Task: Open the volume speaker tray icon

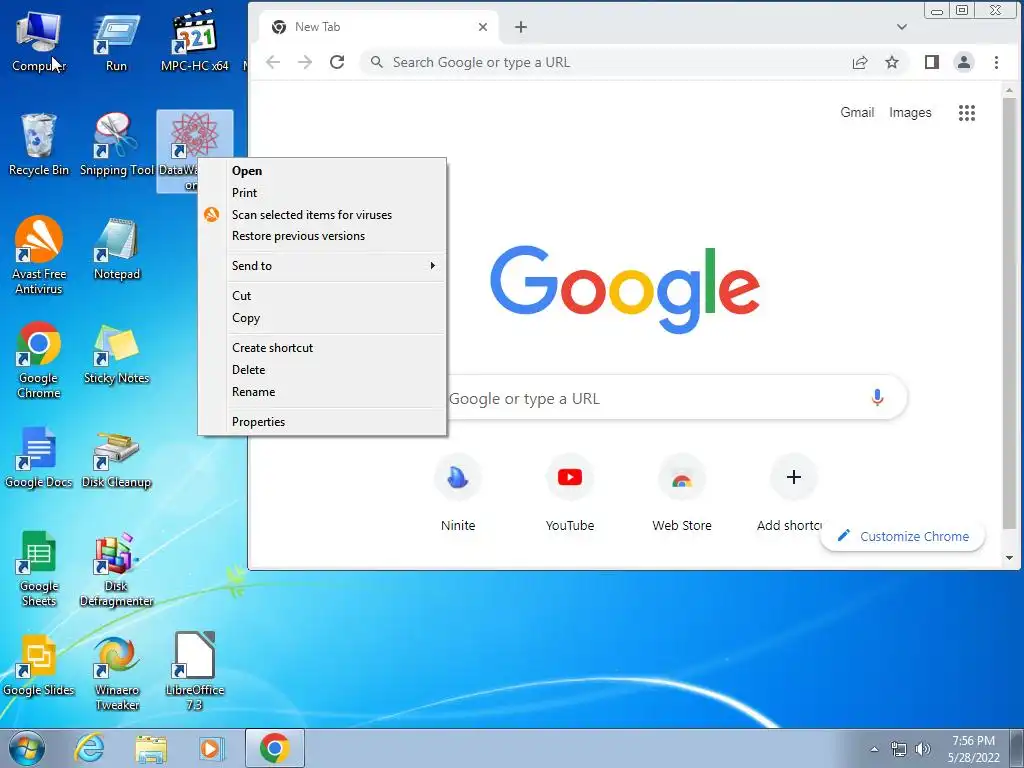Action: click(923, 749)
